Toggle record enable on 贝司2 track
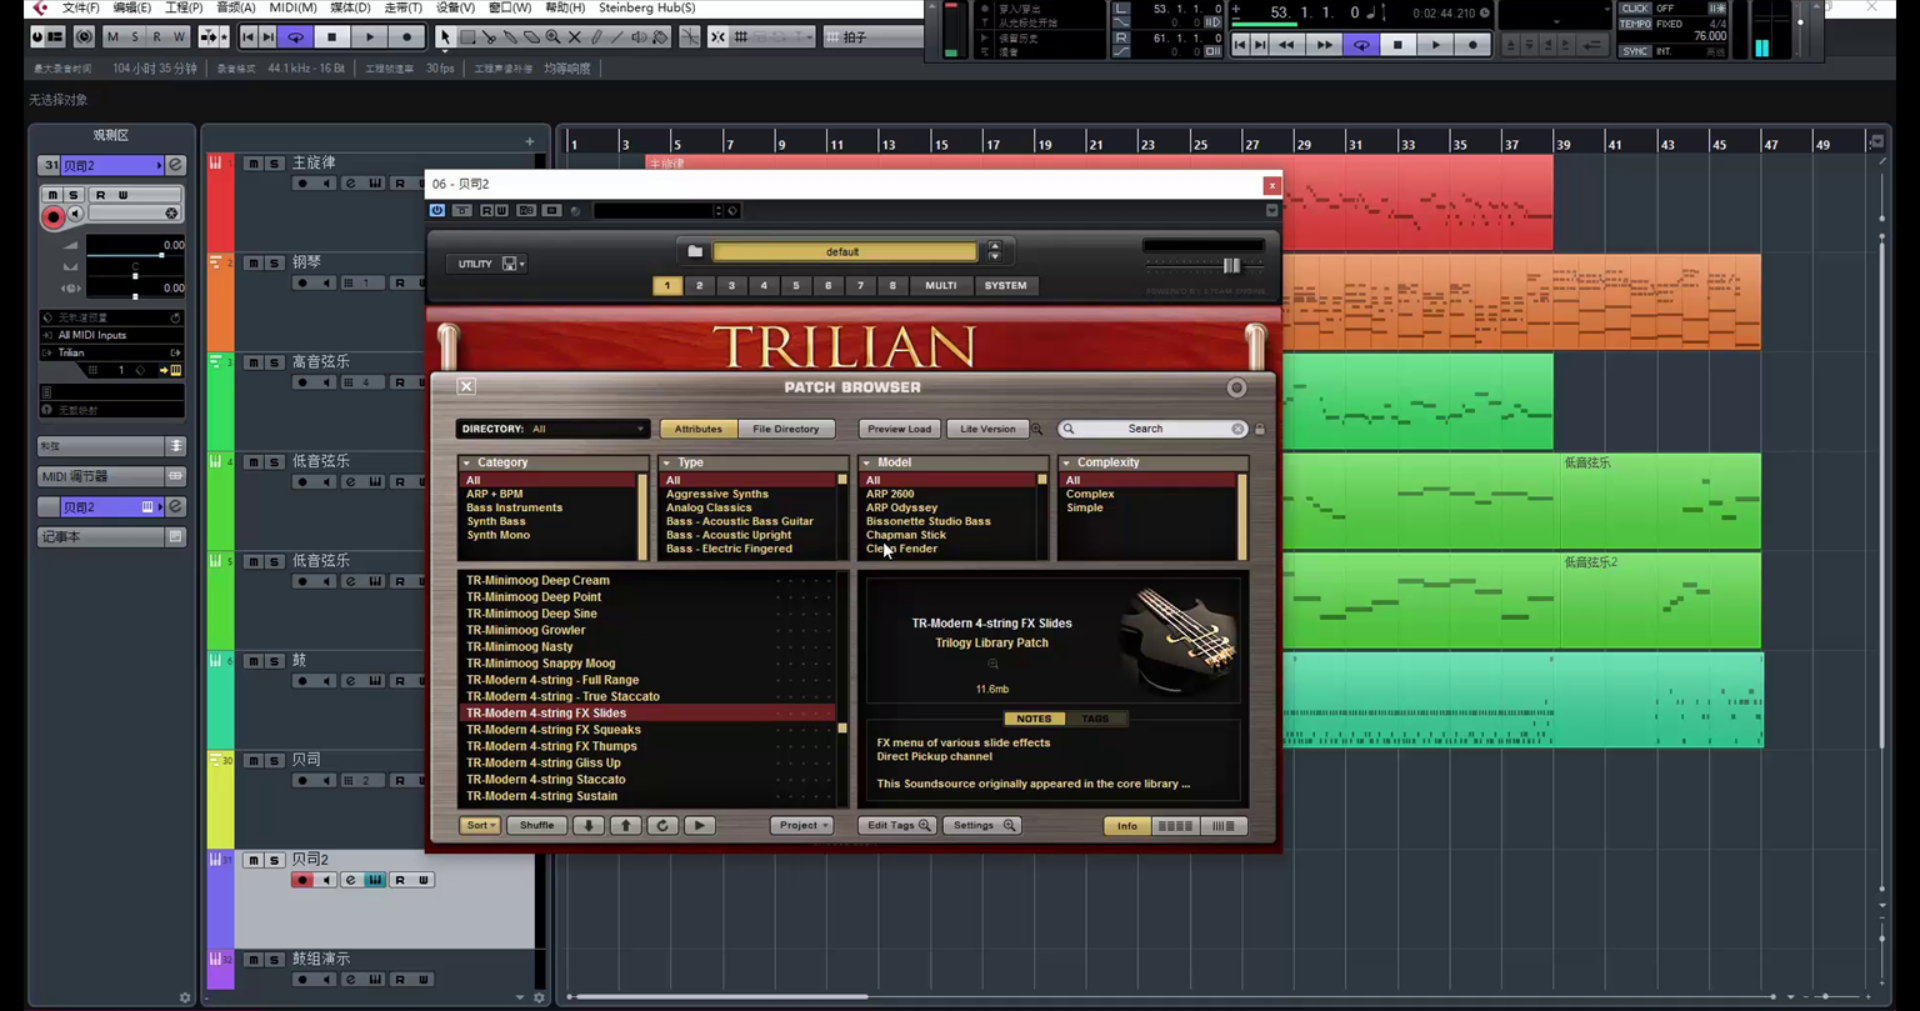Viewport: 1920px width, 1011px height. click(302, 880)
